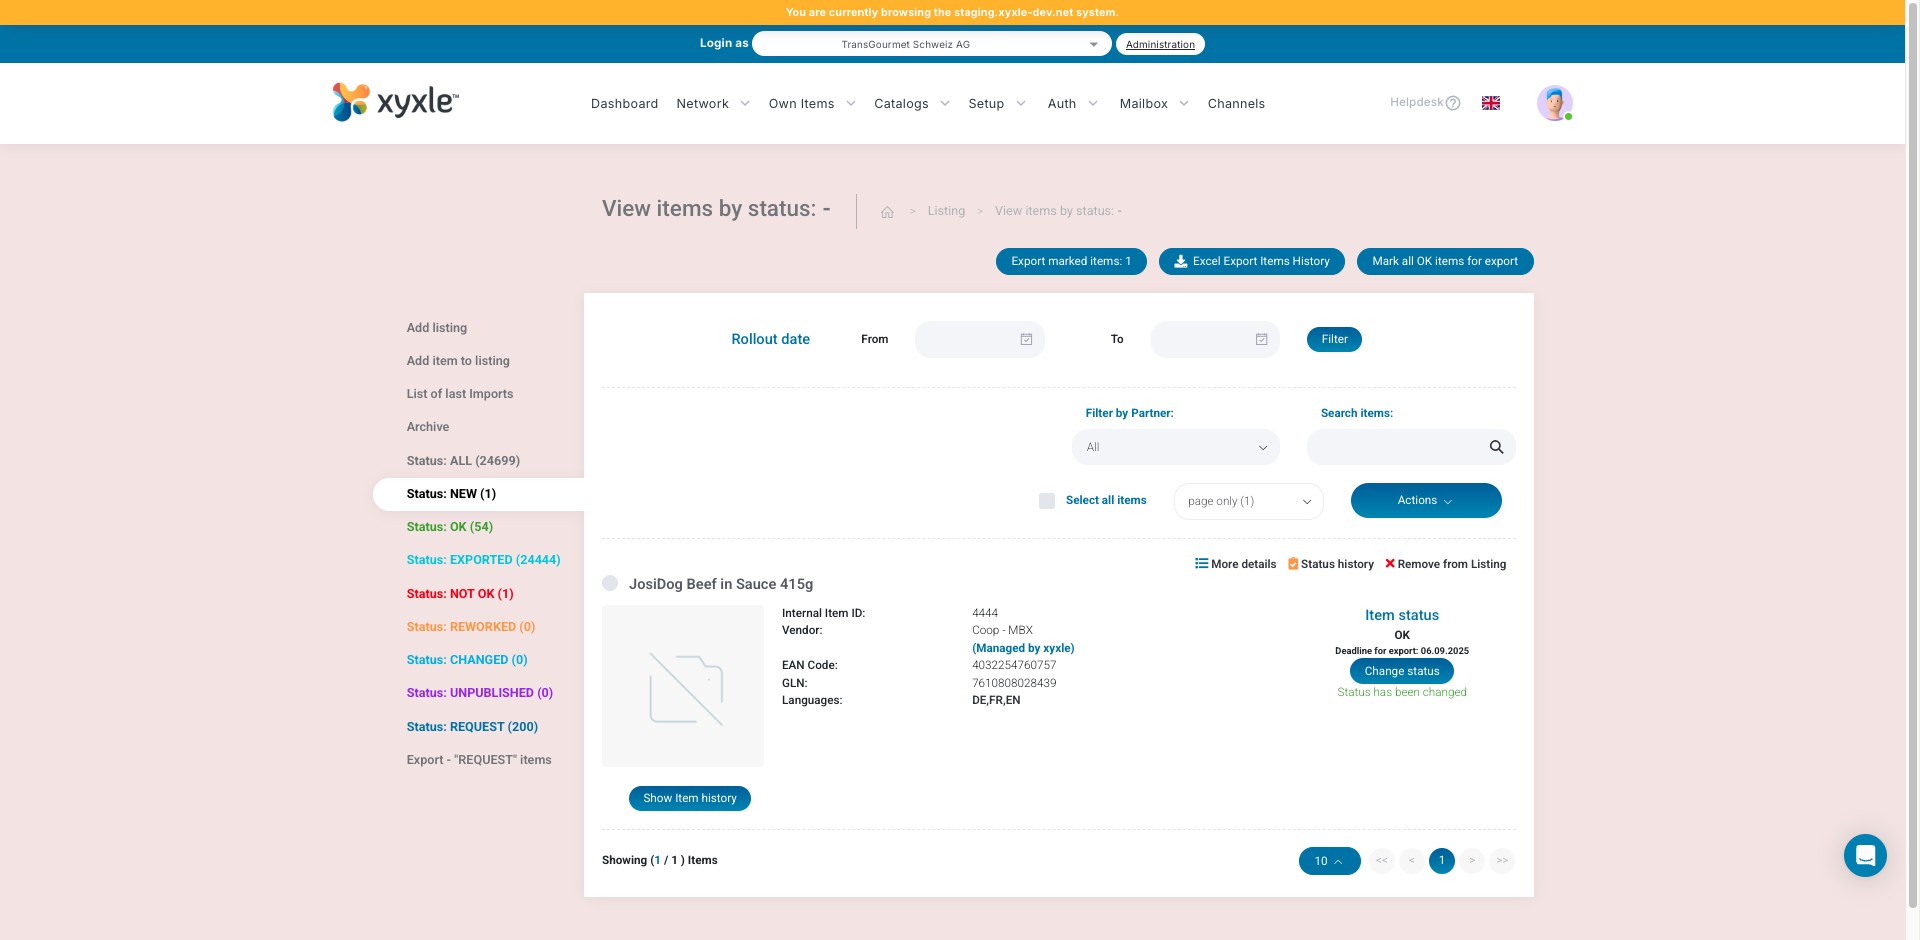The width and height of the screenshot is (1920, 940).
Task: Open the user avatar profile picture
Action: (x=1554, y=103)
